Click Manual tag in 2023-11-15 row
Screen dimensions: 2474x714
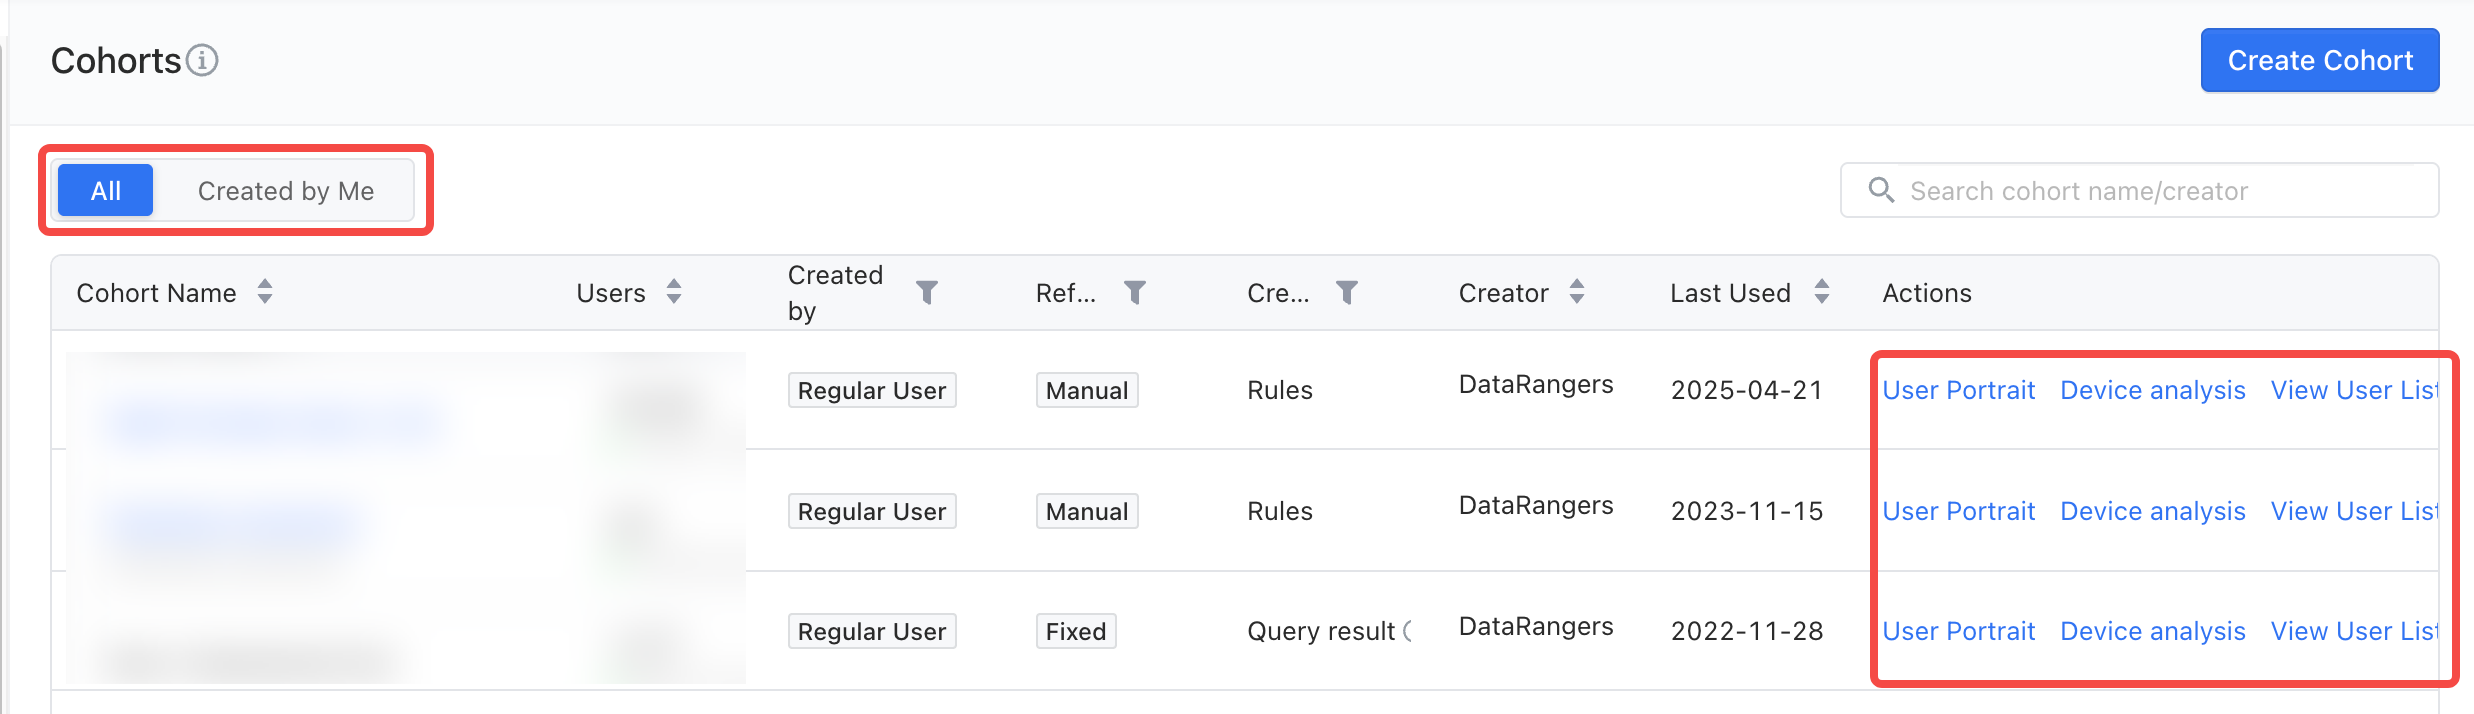[x=1087, y=511]
